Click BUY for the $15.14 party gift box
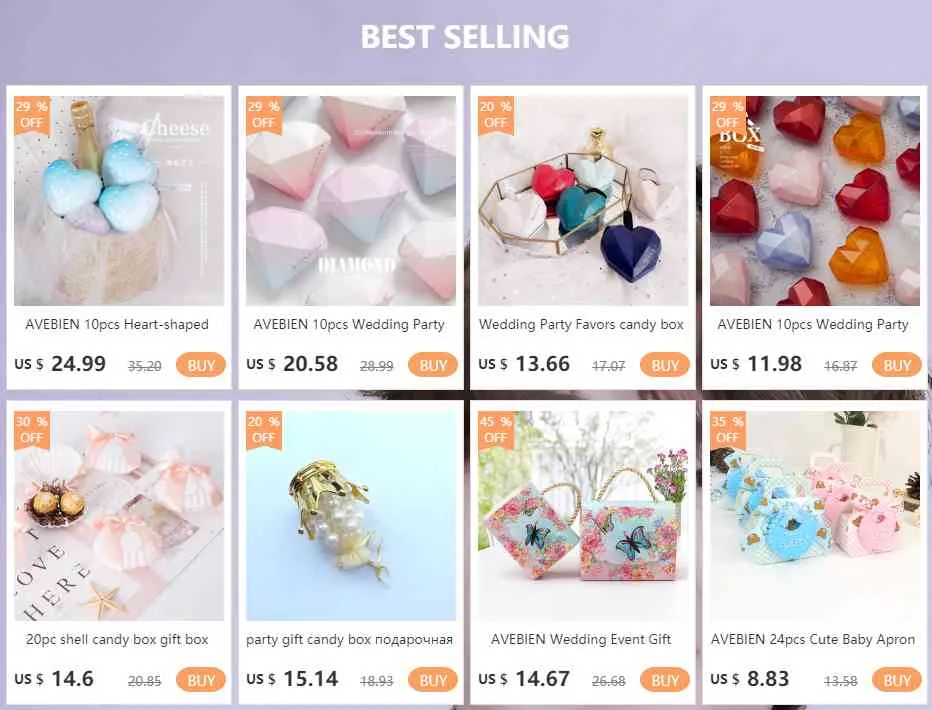 (433, 680)
